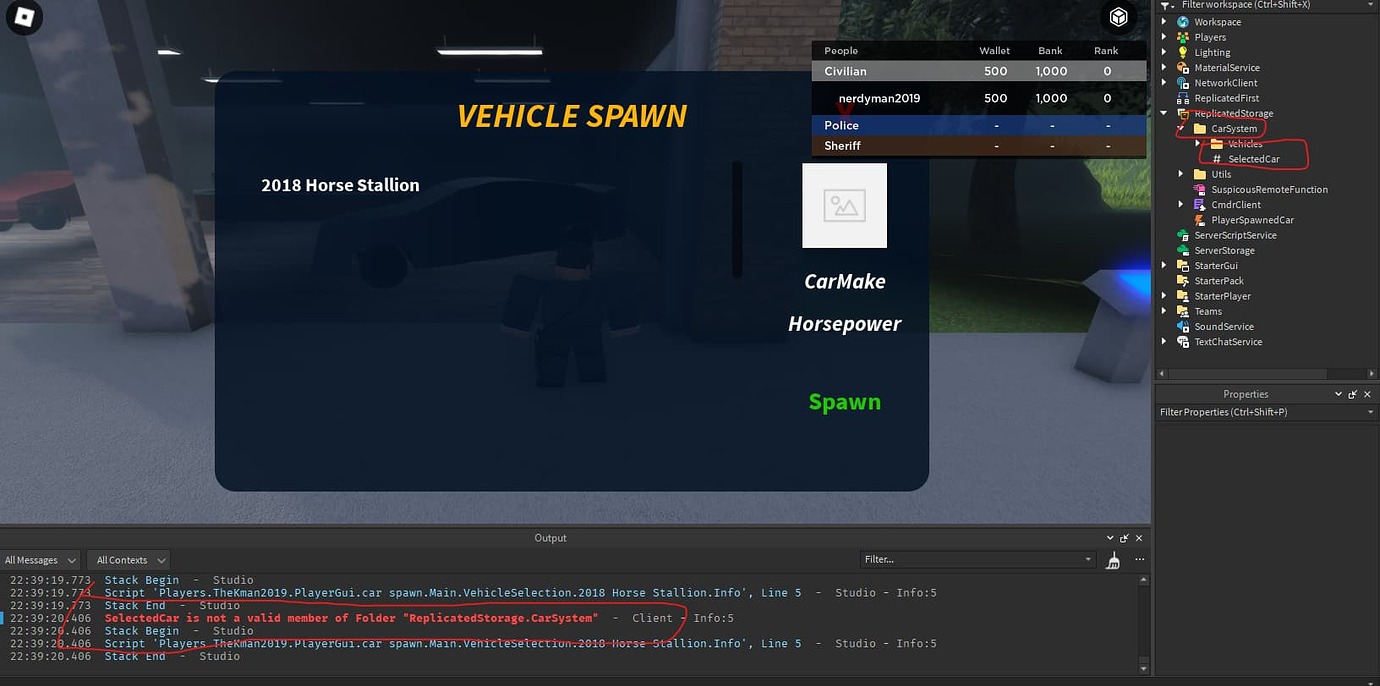The image size is (1380, 686).
Task: Open the Output overflow menu with the ellipsis icon
Action: point(1140,559)
